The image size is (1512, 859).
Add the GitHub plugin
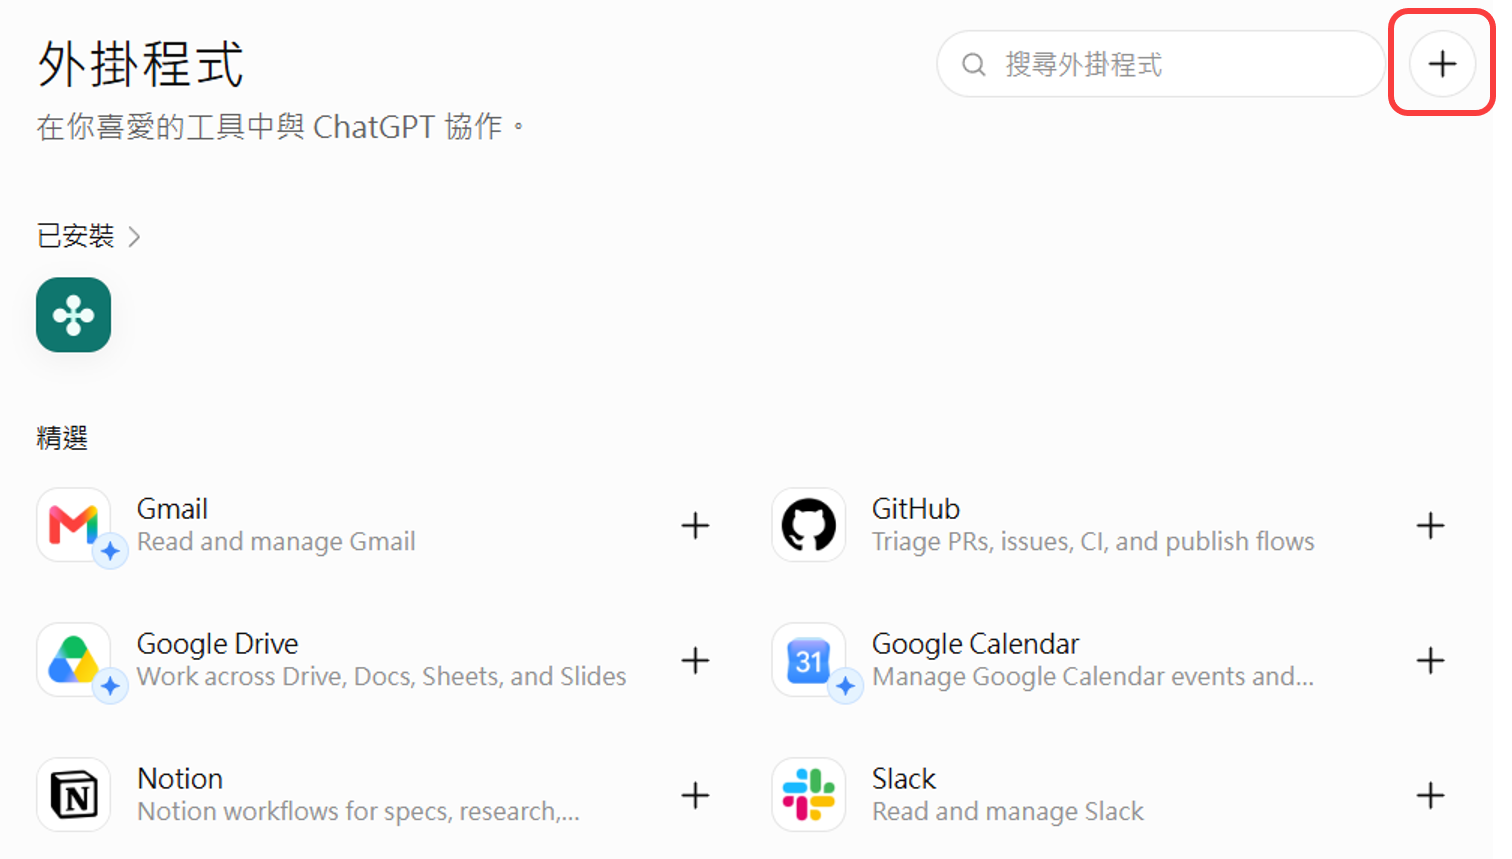tap(1430, 525)
